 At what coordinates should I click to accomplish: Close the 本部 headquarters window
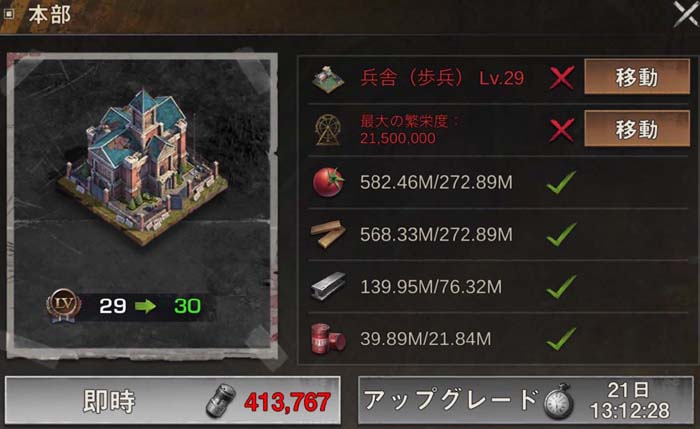(x=686, y=14)
